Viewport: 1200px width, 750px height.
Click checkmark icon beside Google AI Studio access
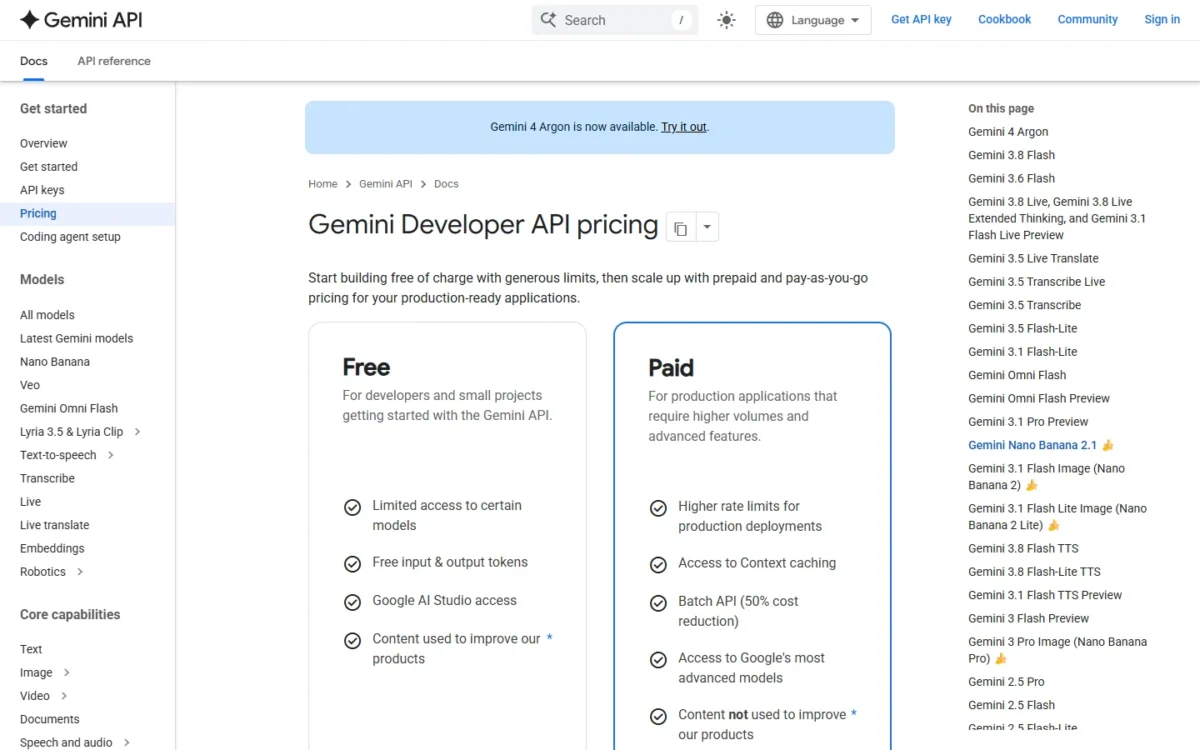[x=352, y=602]
